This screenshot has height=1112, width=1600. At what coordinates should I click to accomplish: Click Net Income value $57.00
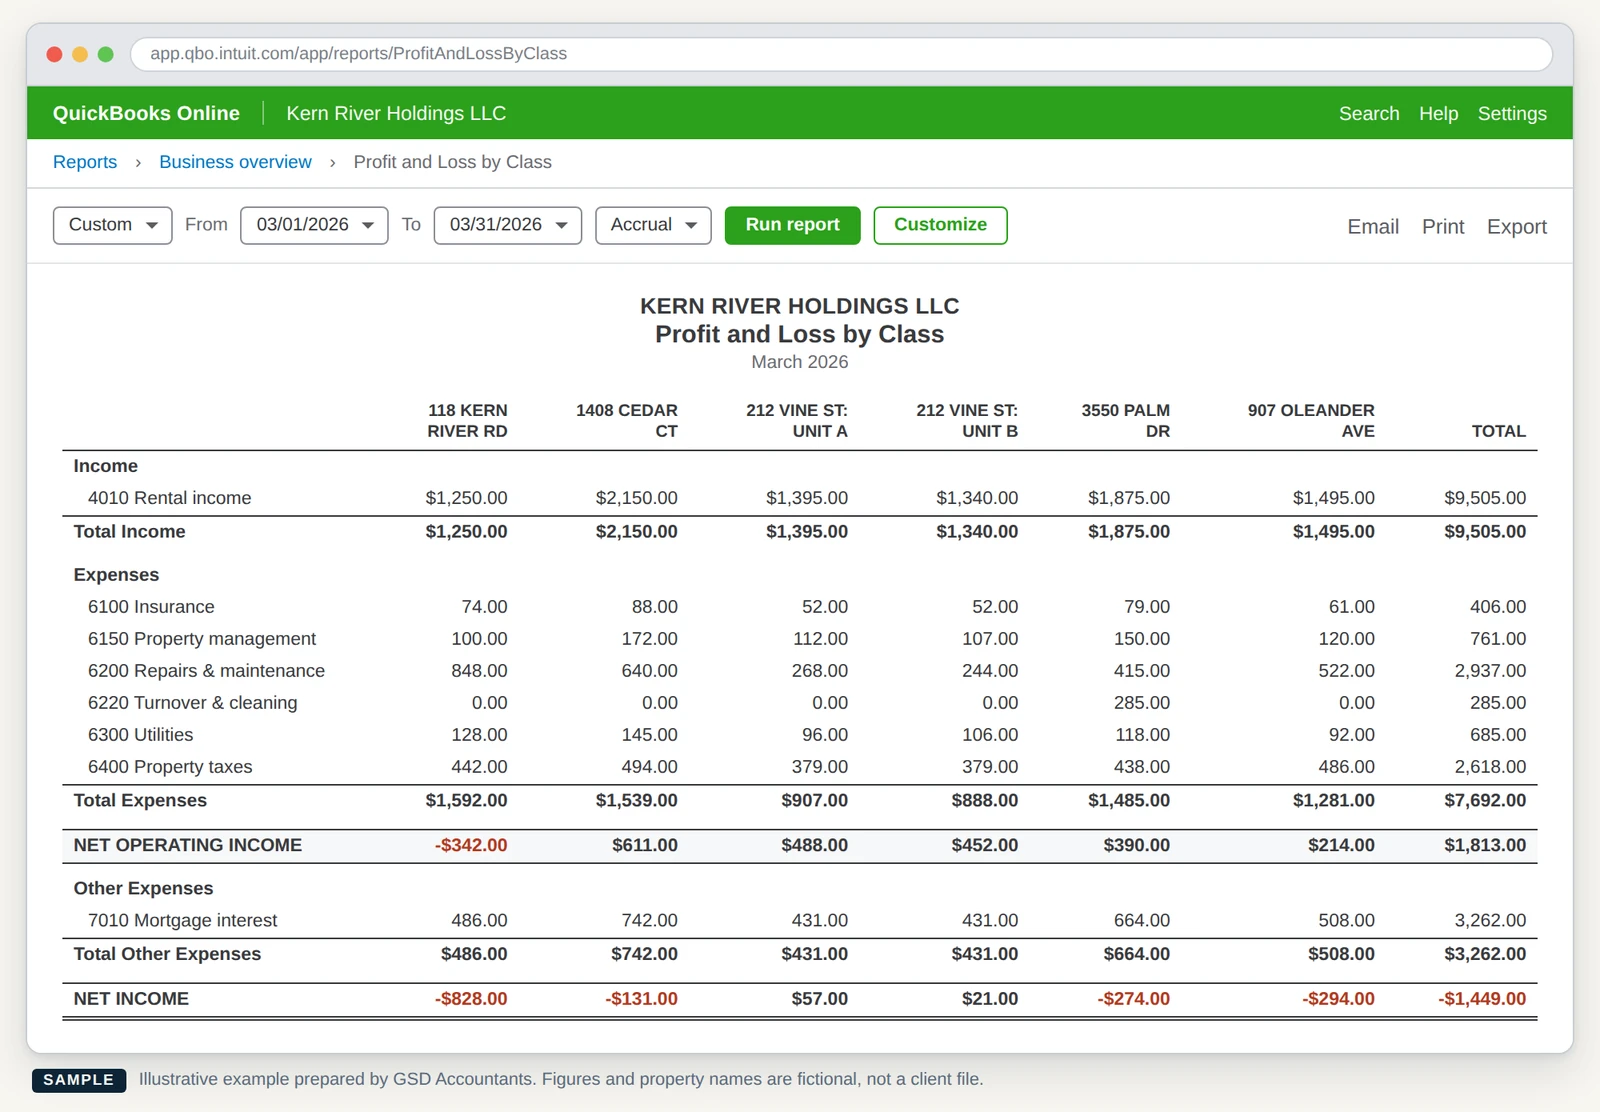click(x=819, y=998)
